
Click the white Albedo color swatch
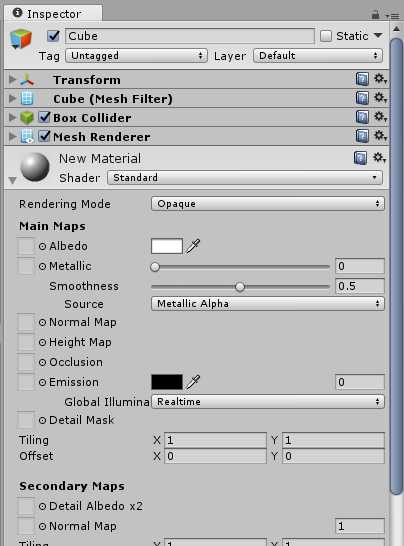tap(167, 246)
